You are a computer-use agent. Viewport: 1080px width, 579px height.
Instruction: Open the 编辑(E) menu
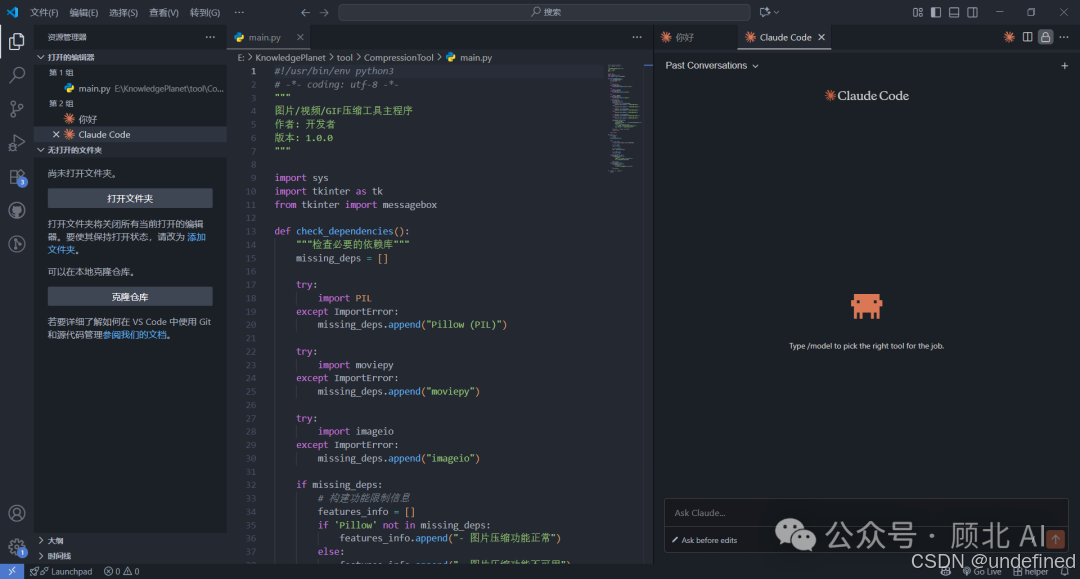pyautogui.click(x=83, y=12)
